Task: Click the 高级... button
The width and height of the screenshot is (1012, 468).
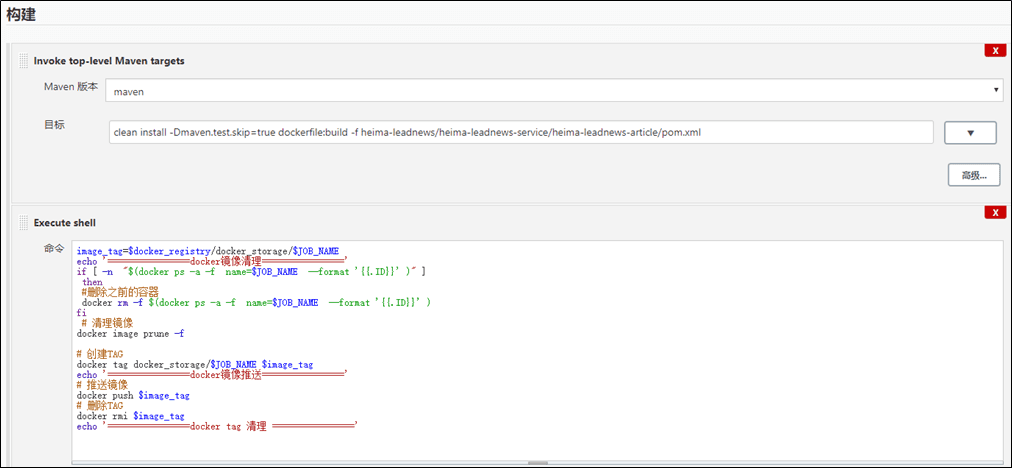Action: [x=974, y=175]
